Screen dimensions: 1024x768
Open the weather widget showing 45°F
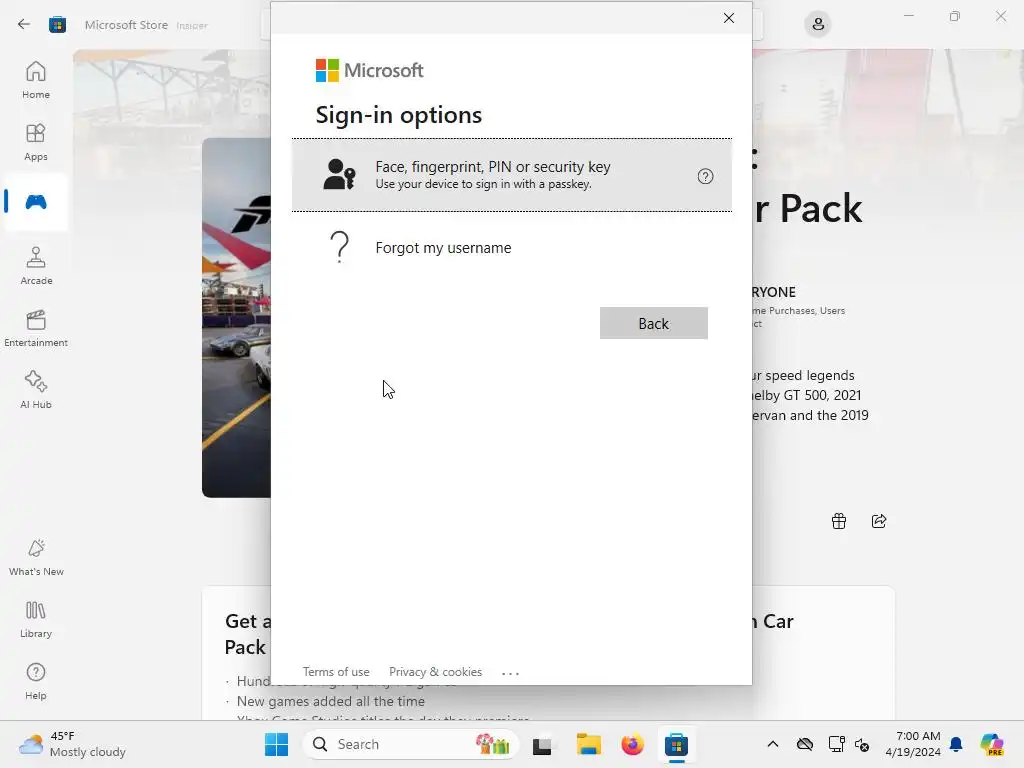pyautogui.click(x=72, y=744)
